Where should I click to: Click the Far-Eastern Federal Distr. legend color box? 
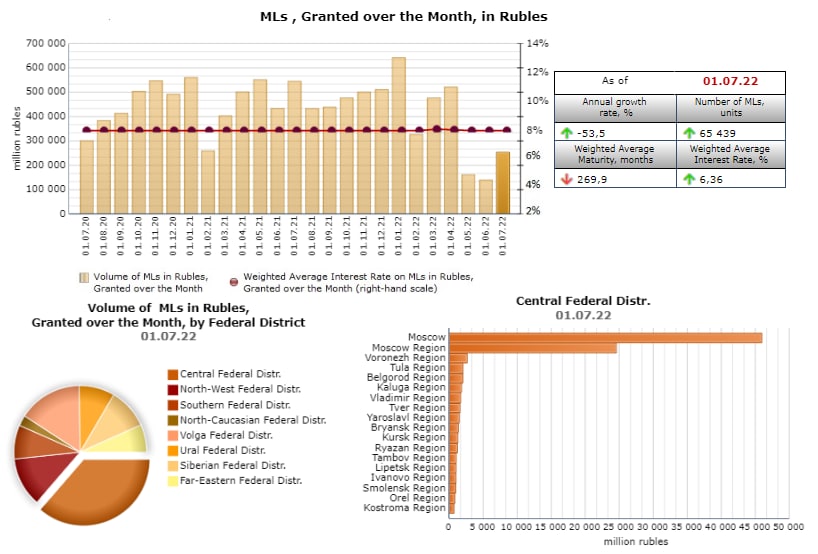172,481
